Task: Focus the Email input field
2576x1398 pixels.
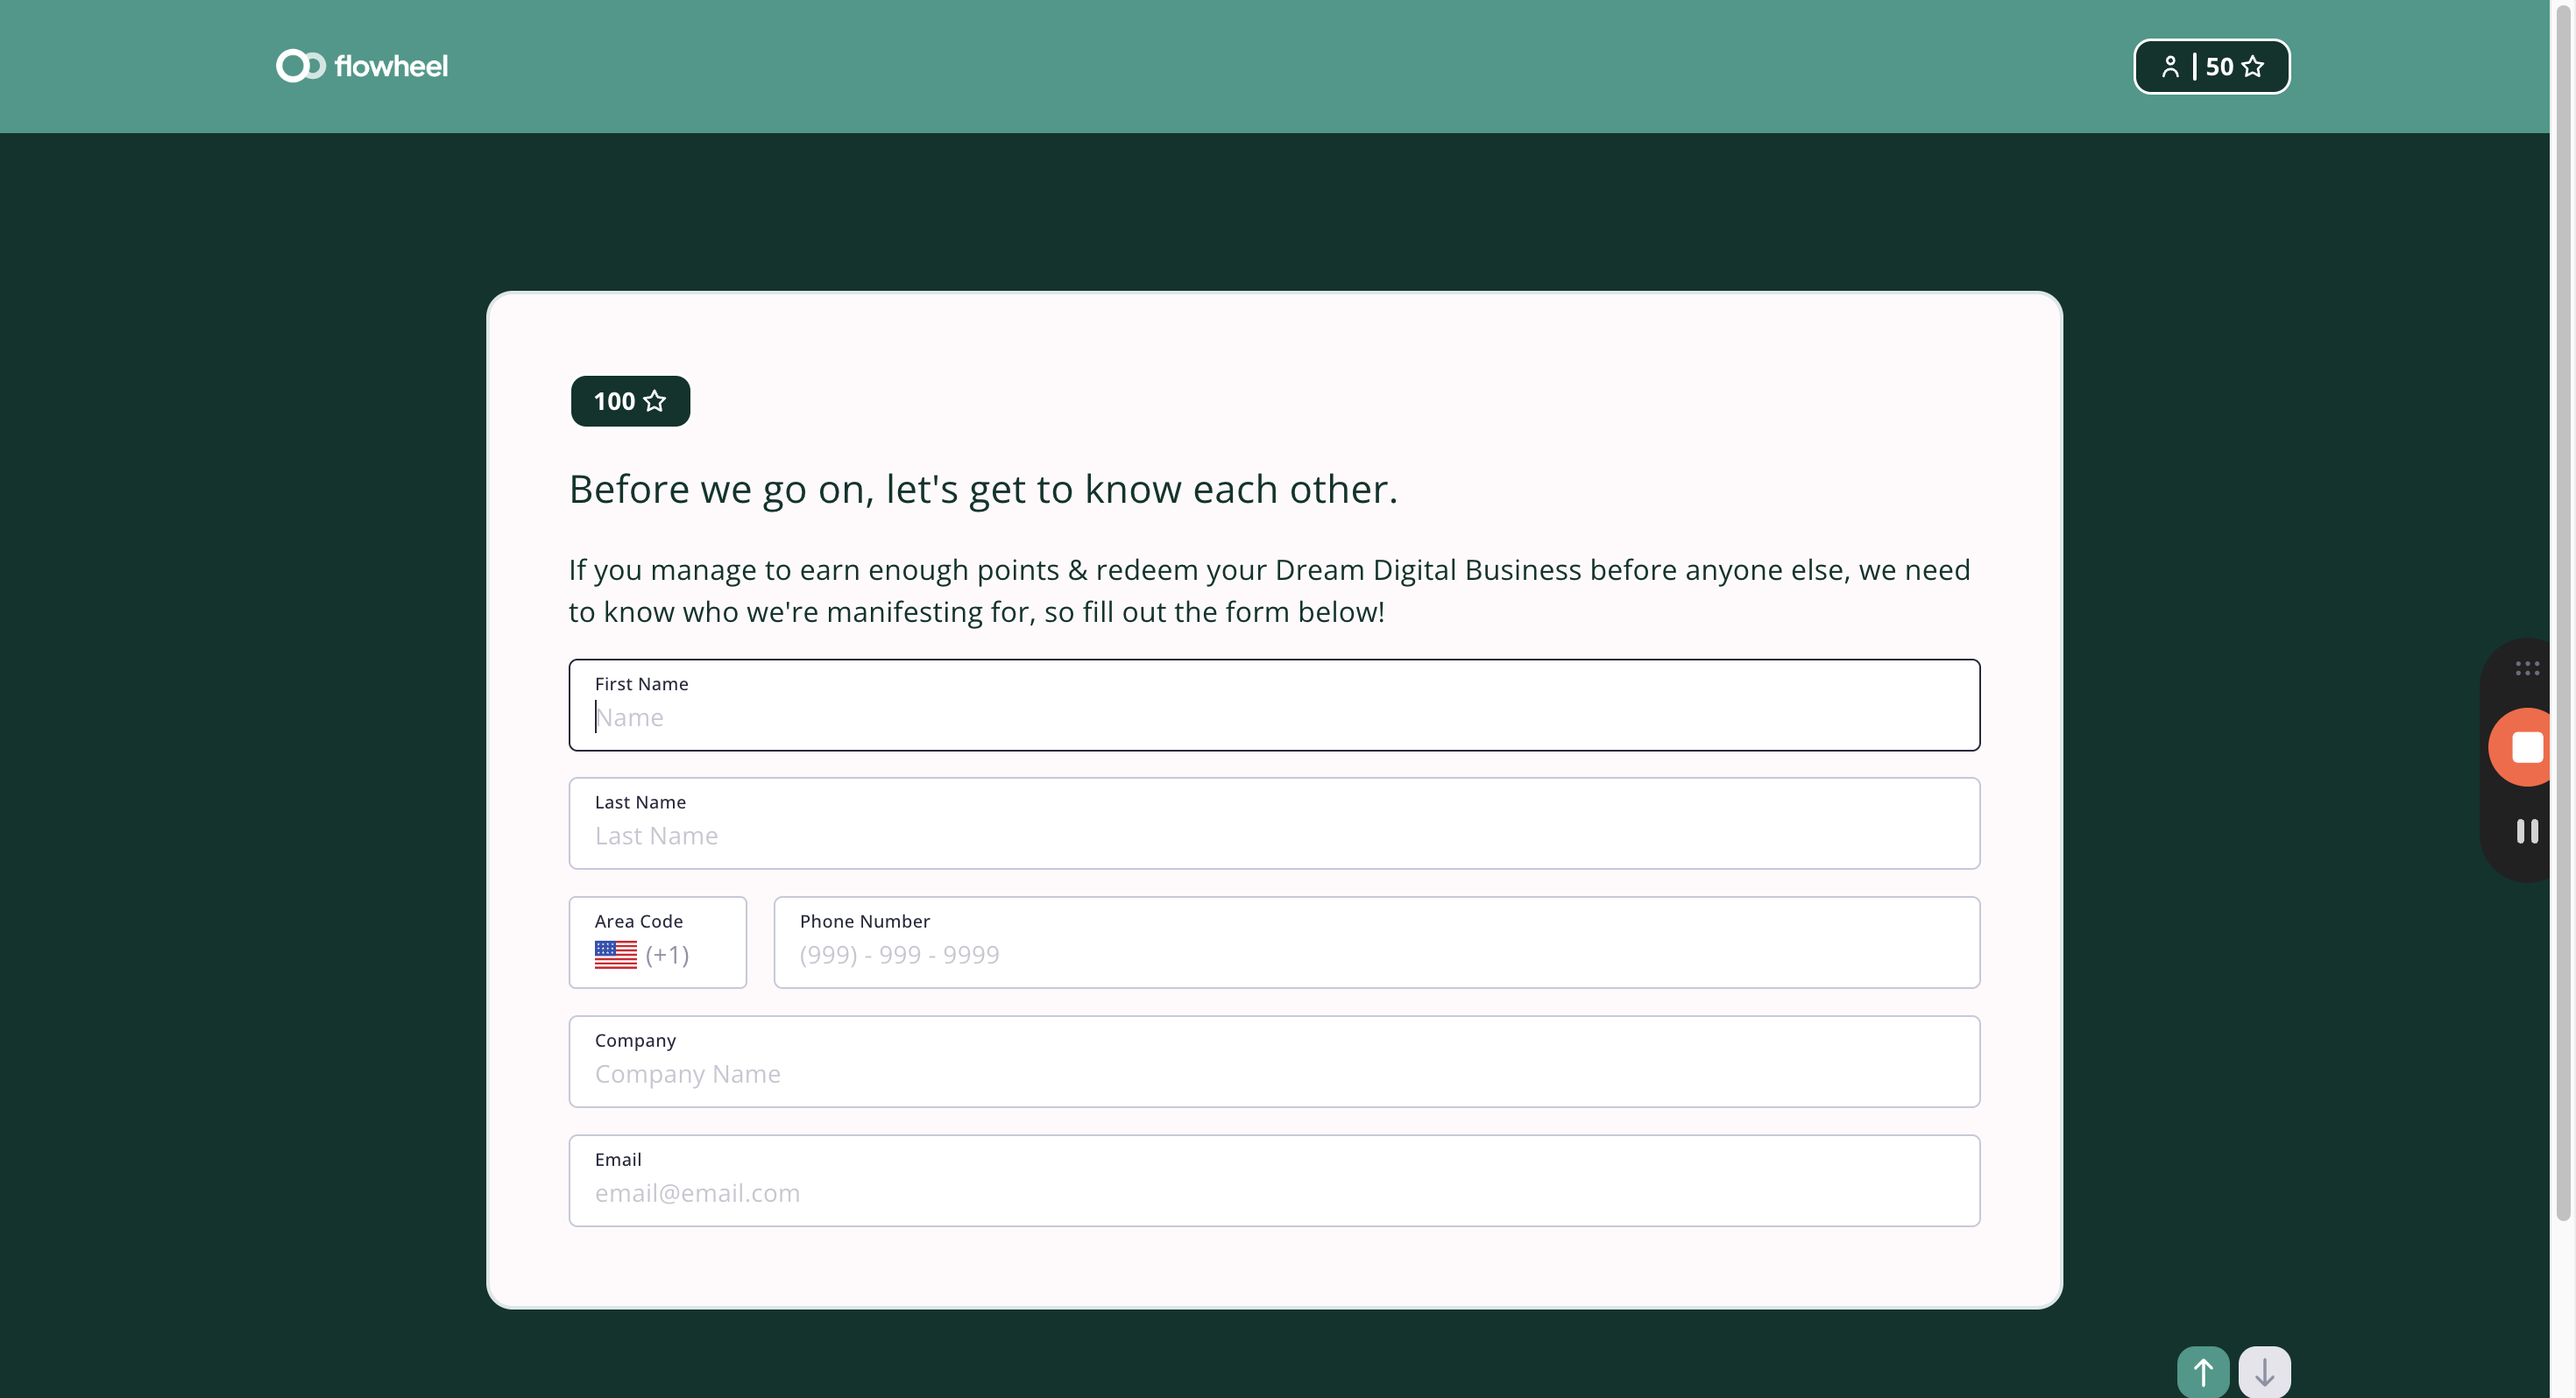Action: [x=1274, y=1180]
